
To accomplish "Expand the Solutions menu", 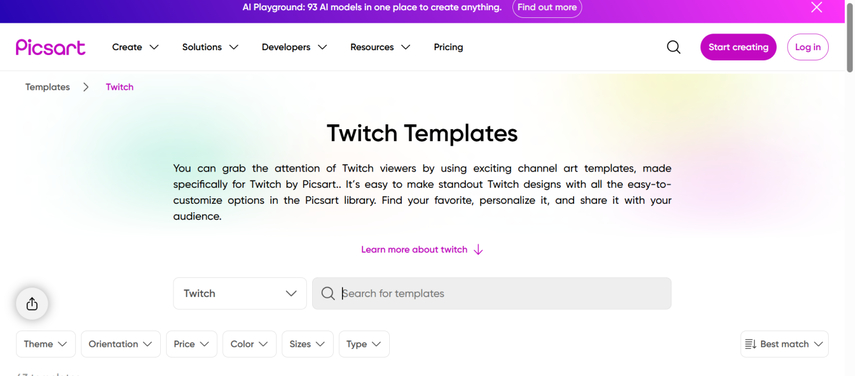I will pos(210,47).
